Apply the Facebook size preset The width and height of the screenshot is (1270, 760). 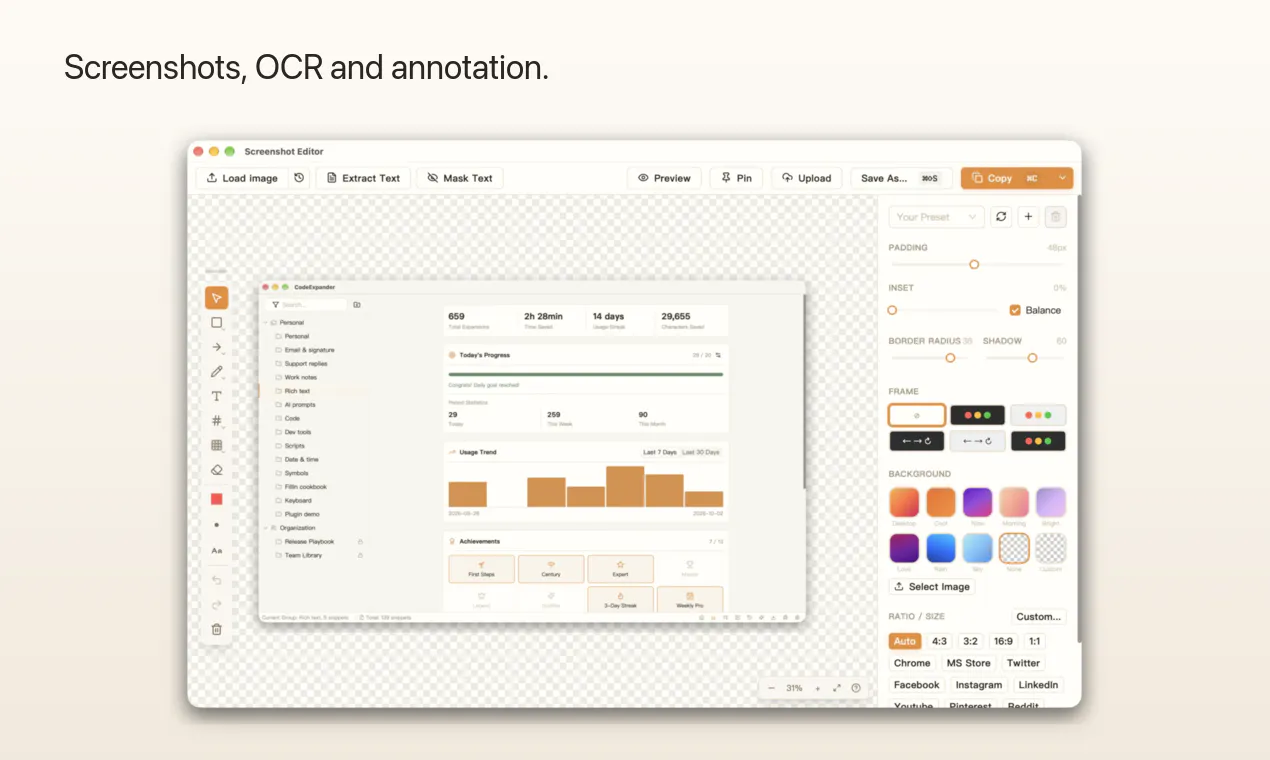[x=917, y=685]
